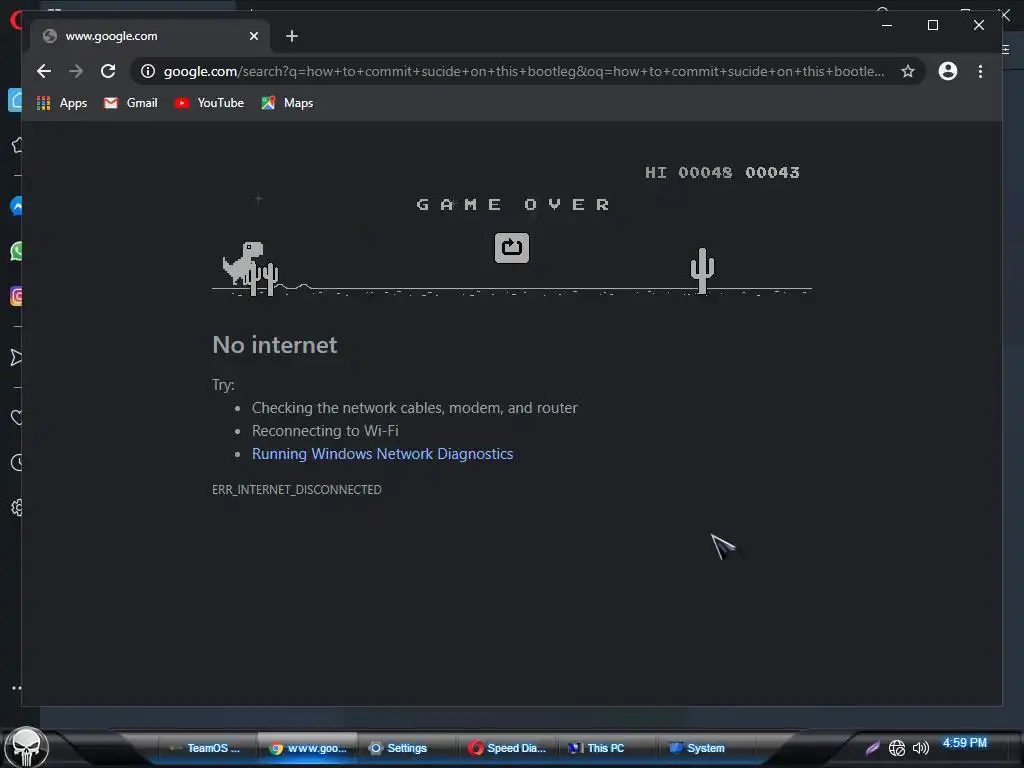Image resolution: width=1024 pixels, height=768 pixels.
Task: Open the YouTube bookmark
Action: [x=209, y=103]
